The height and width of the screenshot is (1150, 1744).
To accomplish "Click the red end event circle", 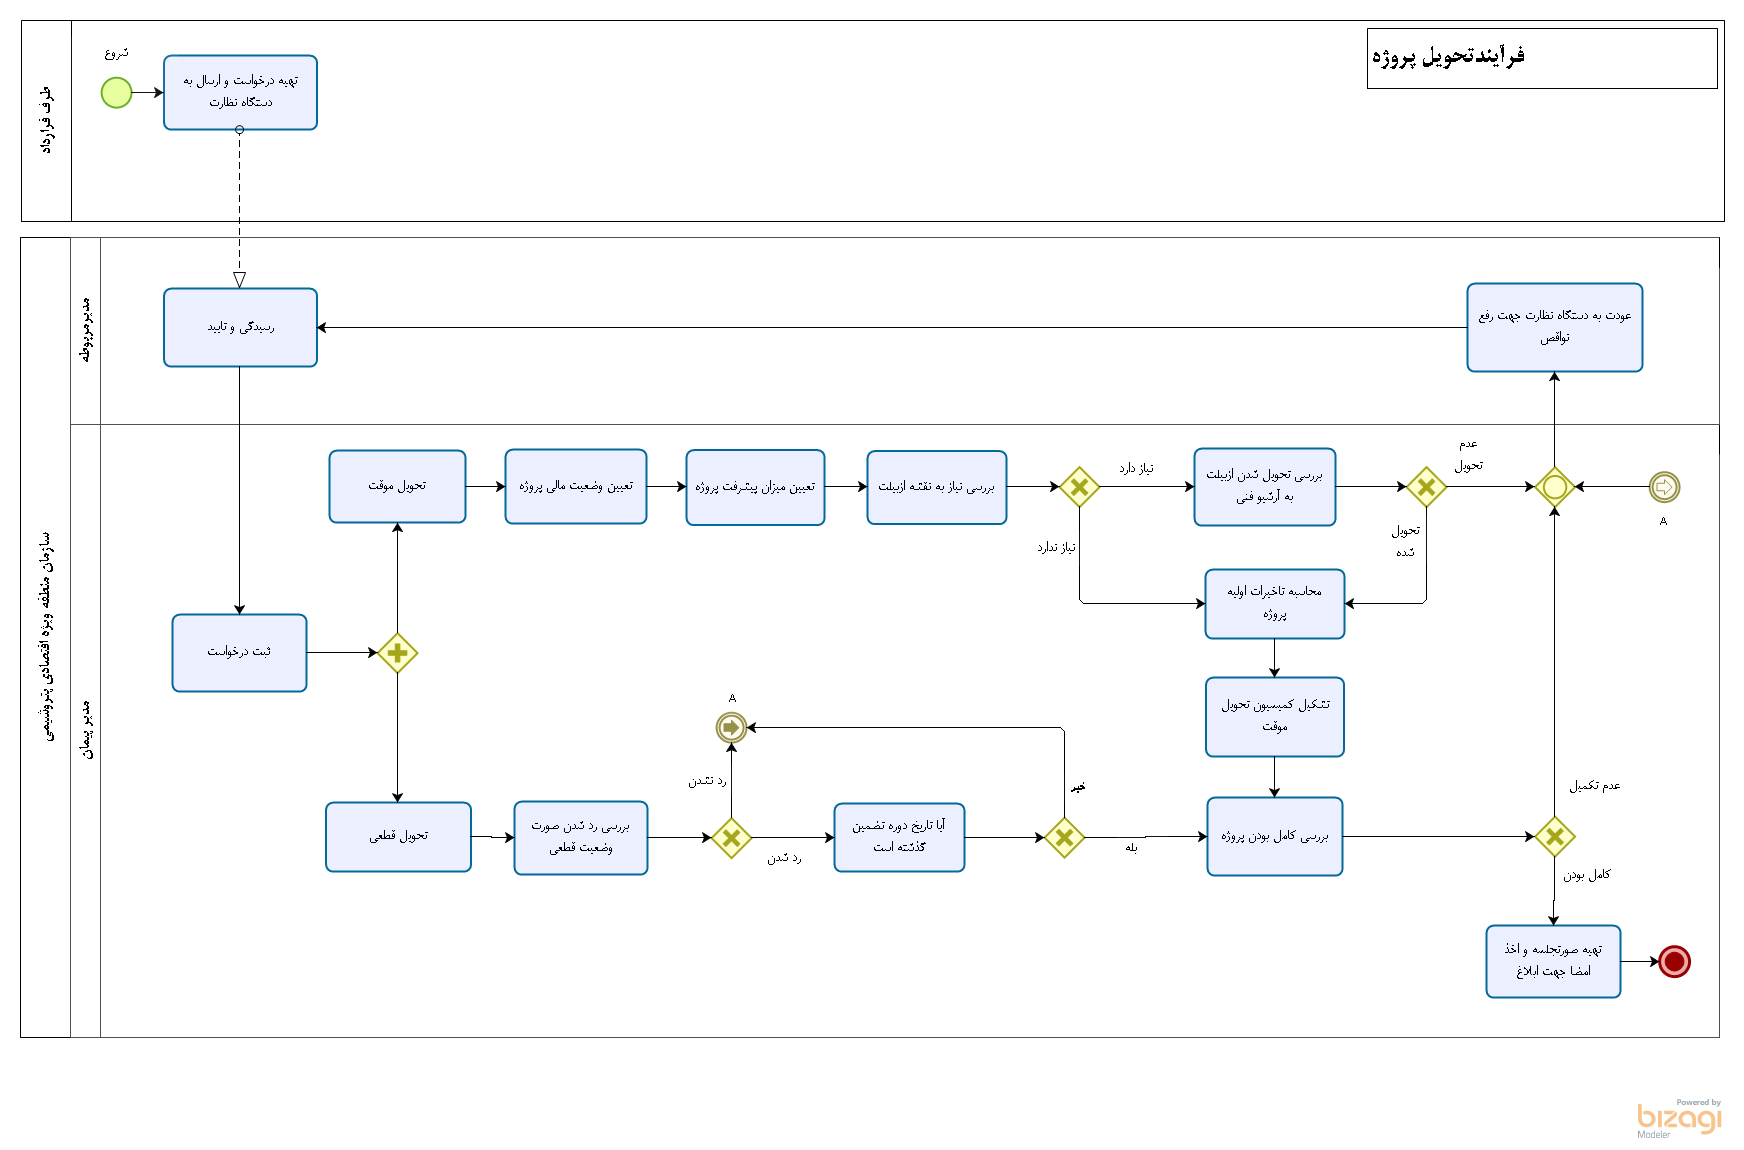I will click(x=1674, y=961).
